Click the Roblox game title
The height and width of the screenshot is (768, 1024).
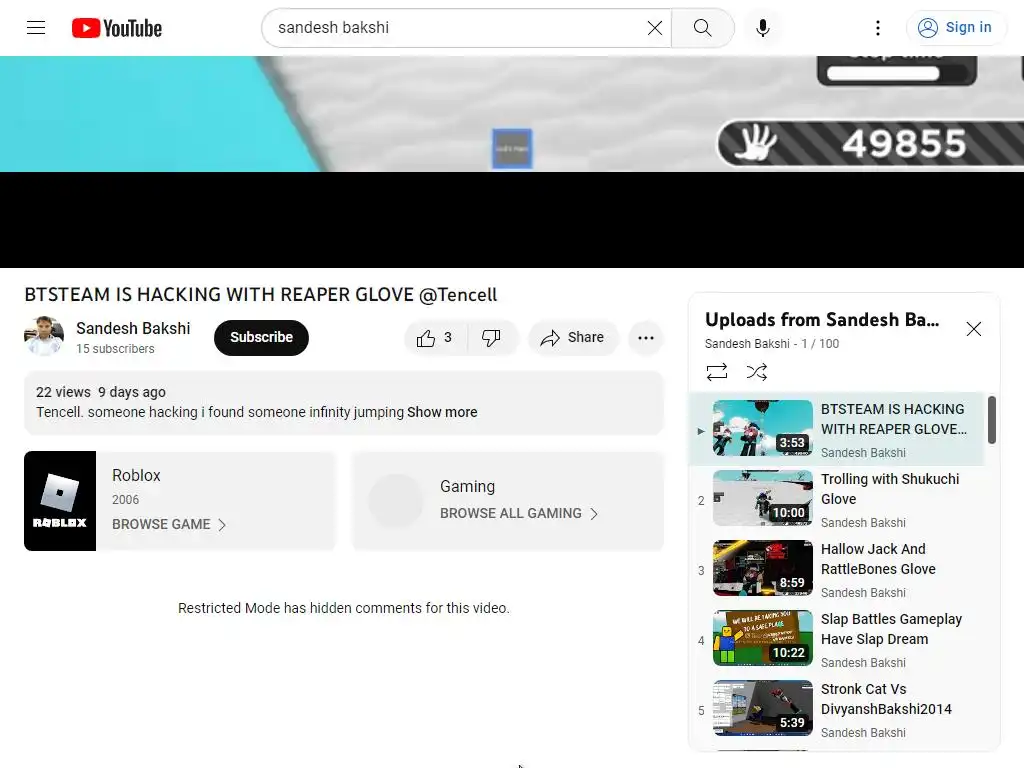click(136, 475)
